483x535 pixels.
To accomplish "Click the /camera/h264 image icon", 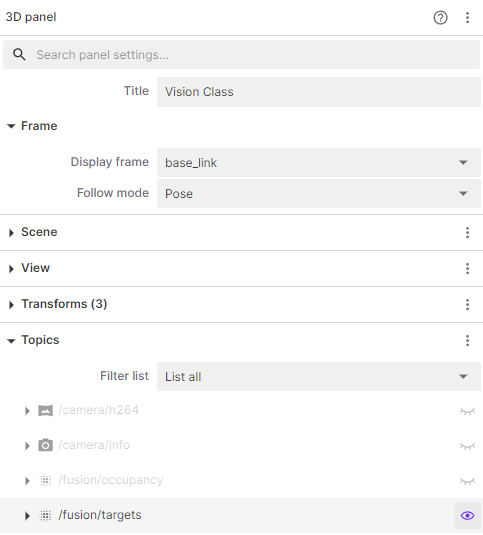I will click(45, 410).
